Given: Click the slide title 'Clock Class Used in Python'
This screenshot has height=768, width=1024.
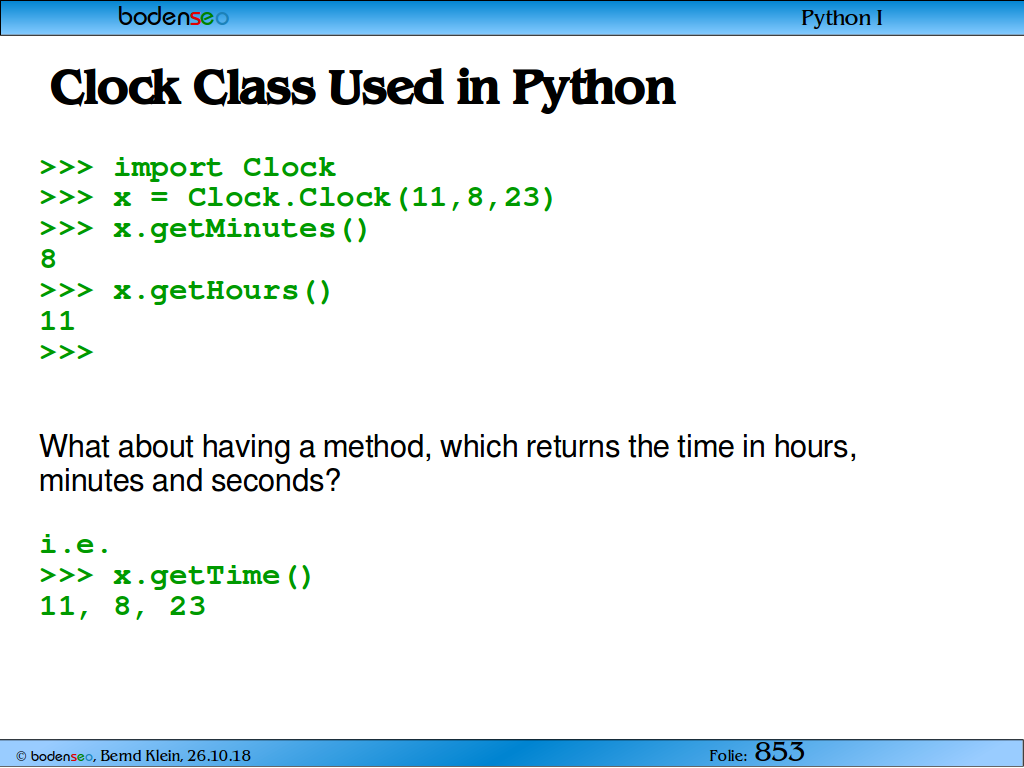Looking at the screenshot, I should coord(362,88).
